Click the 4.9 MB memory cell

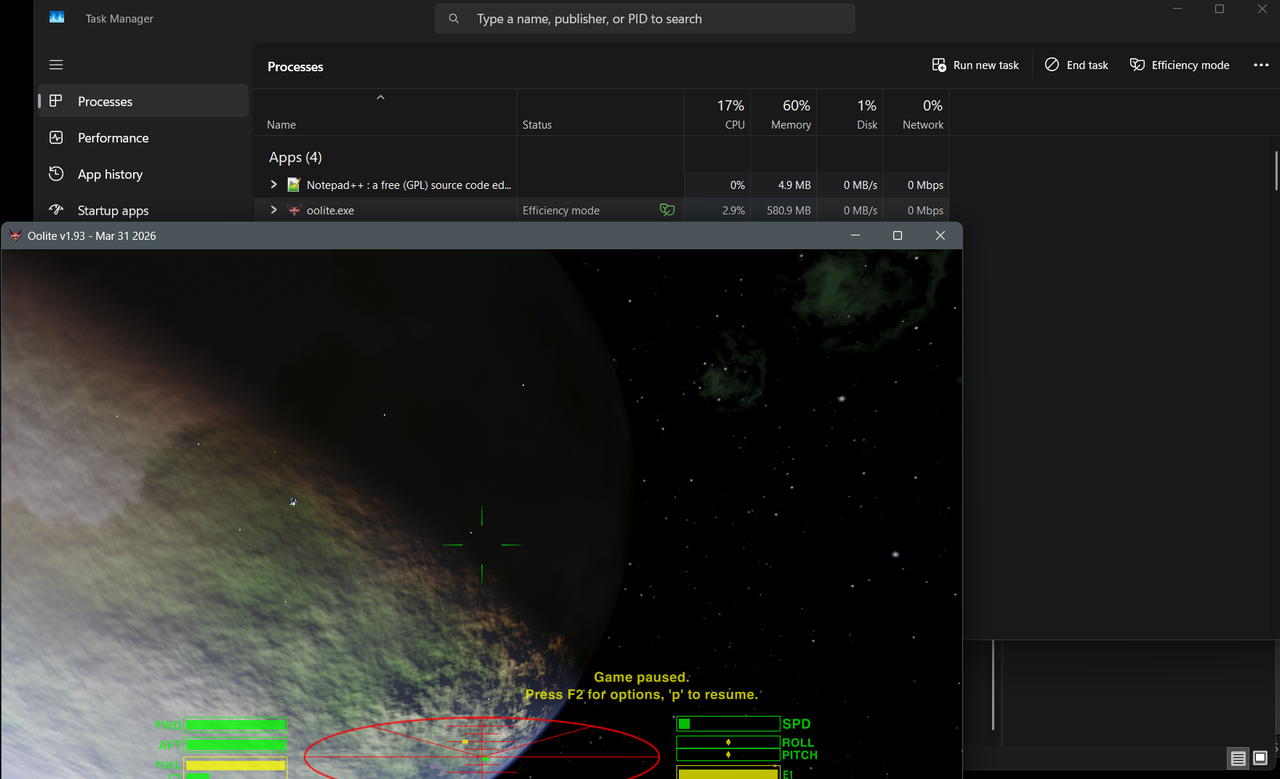[784, 185]
